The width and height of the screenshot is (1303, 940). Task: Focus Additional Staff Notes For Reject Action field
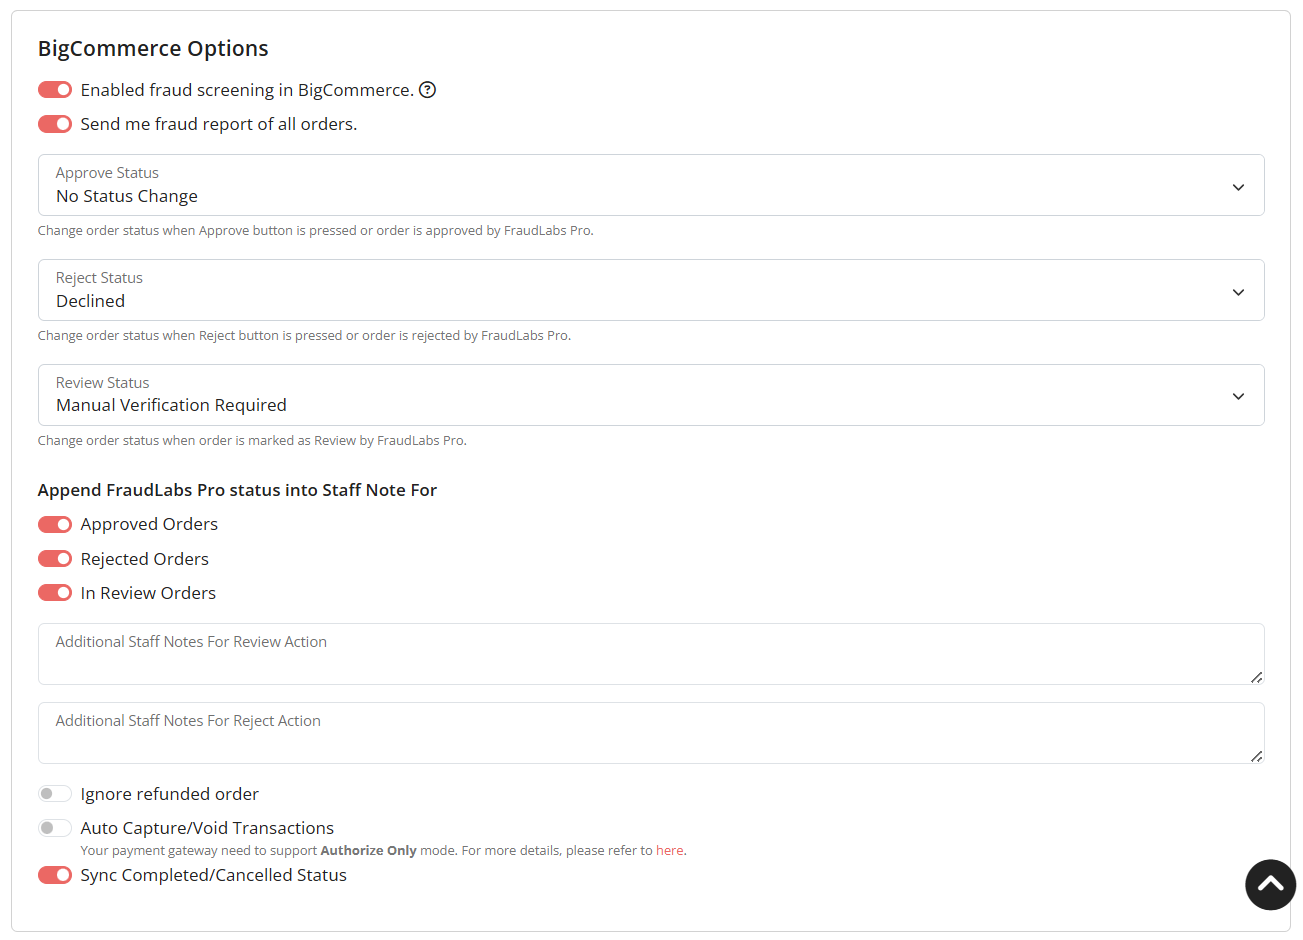point(651,733)
